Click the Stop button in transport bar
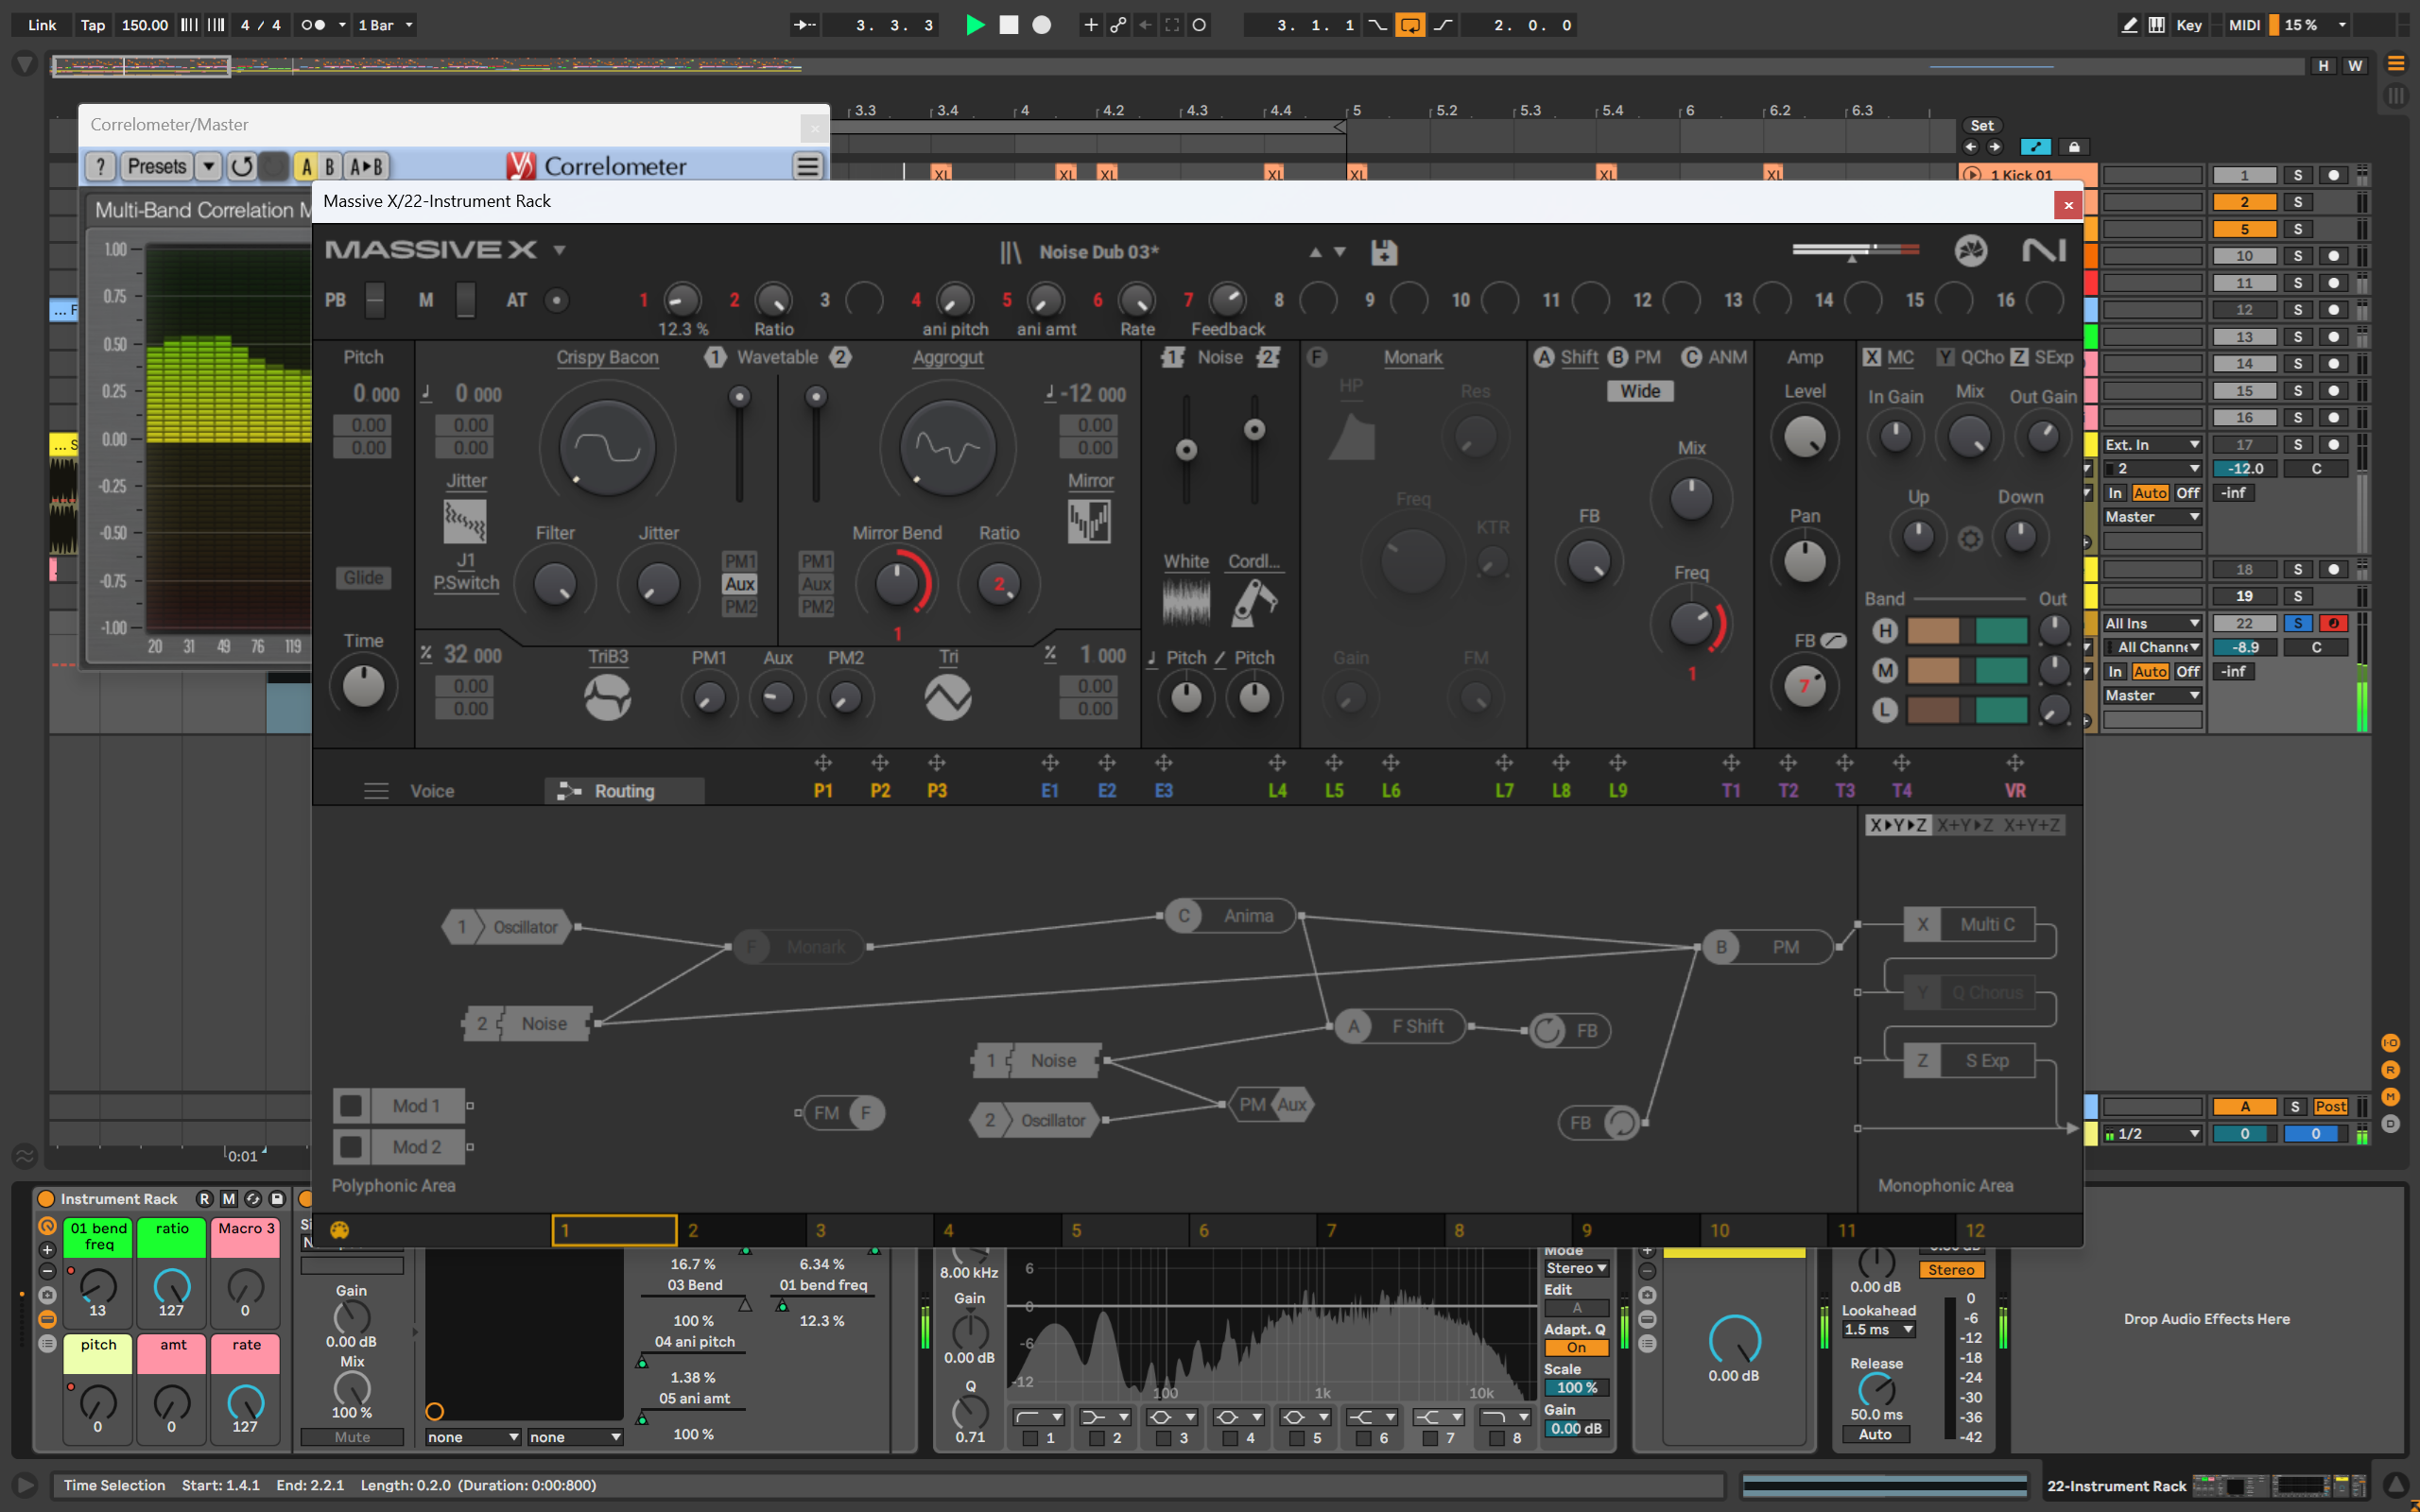Screen dimensions: 2420x1512 (1009, 25)
